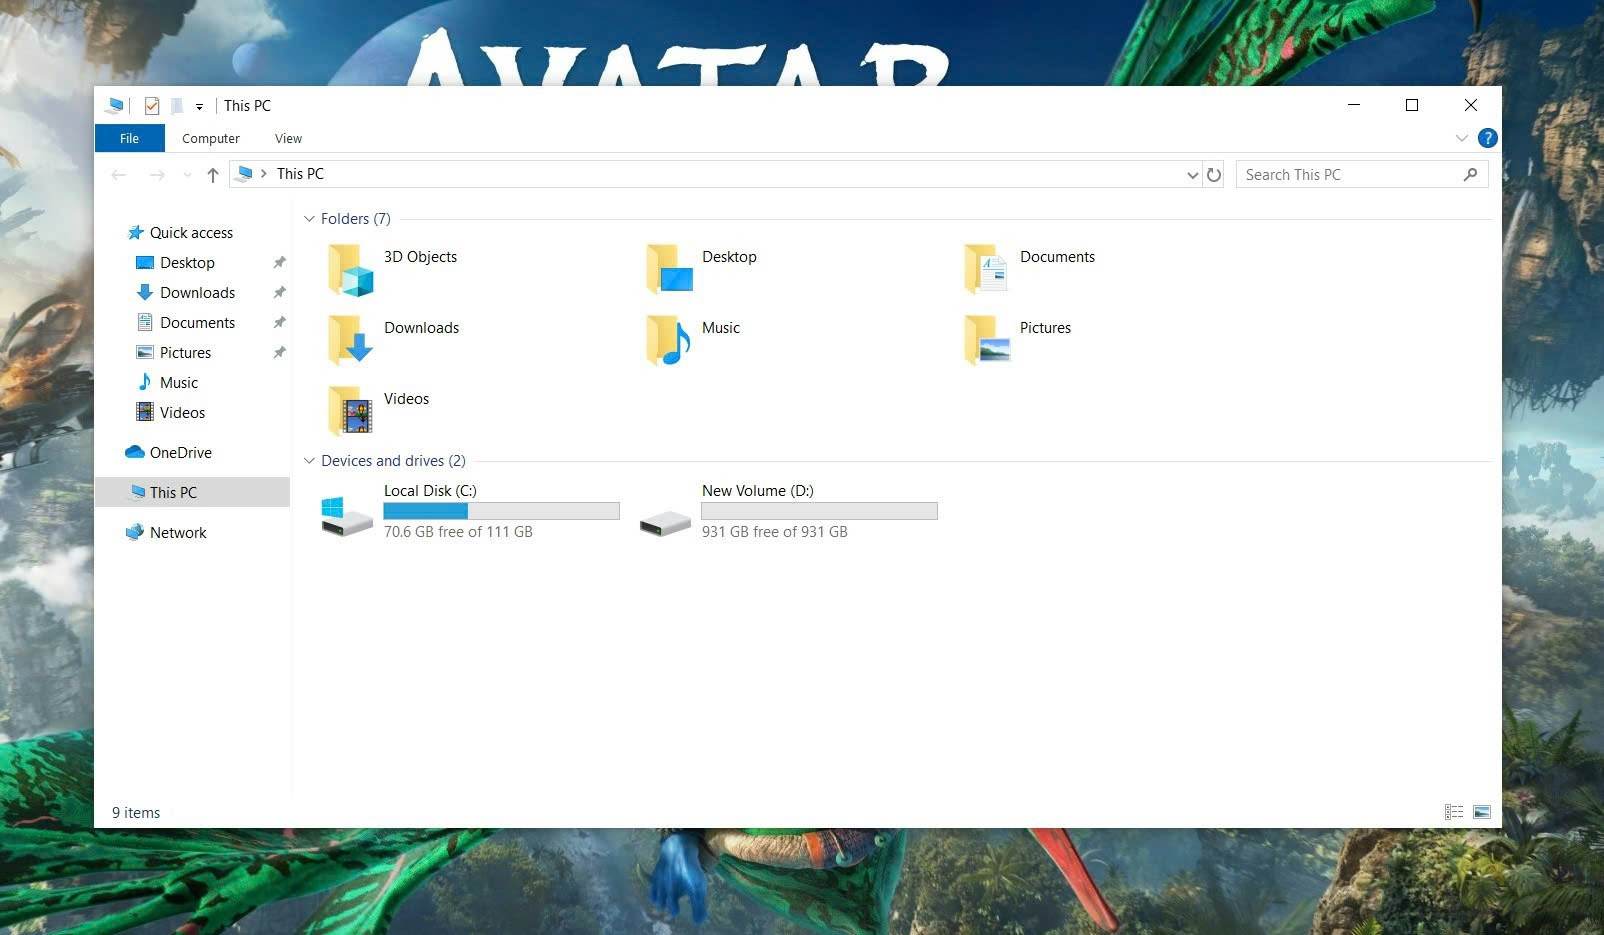
Task: Switch to large thumbnails view
Action: tap(1482, 812)
